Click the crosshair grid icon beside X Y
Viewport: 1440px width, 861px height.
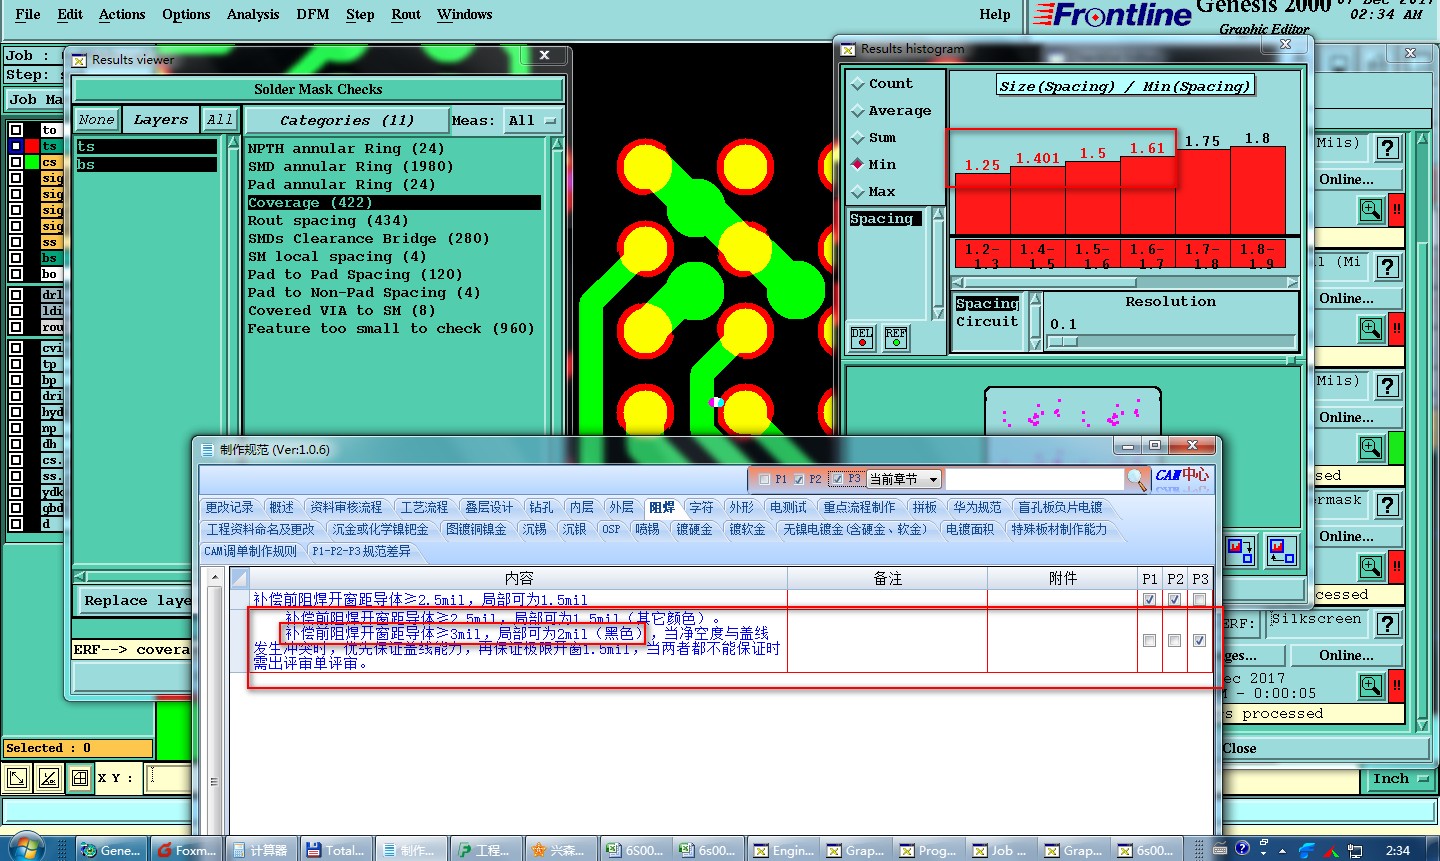click(x=80, y=778)
